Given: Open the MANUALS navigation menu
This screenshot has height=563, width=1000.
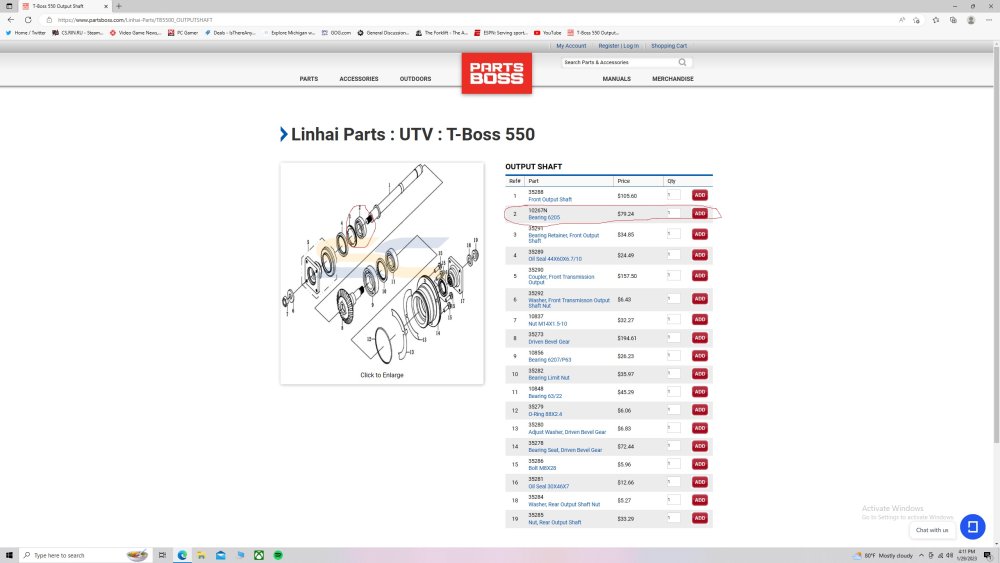Looking at the screenshot, I should pos(617,79).
